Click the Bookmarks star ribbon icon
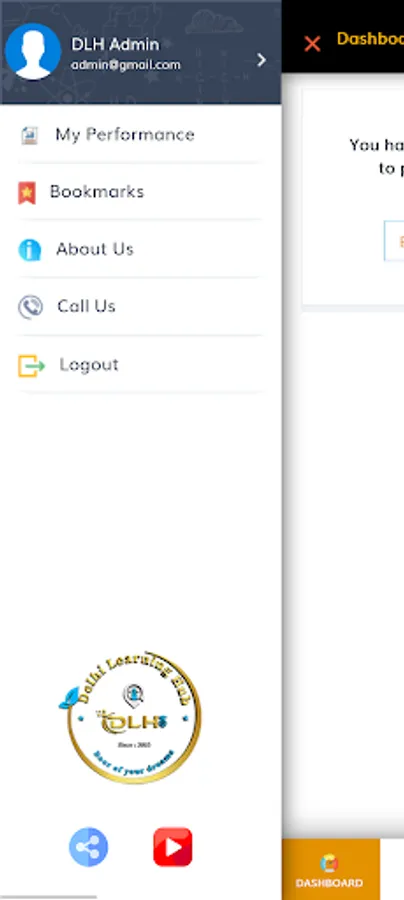The height and width of the screenshot is (900, 404). 27,193
